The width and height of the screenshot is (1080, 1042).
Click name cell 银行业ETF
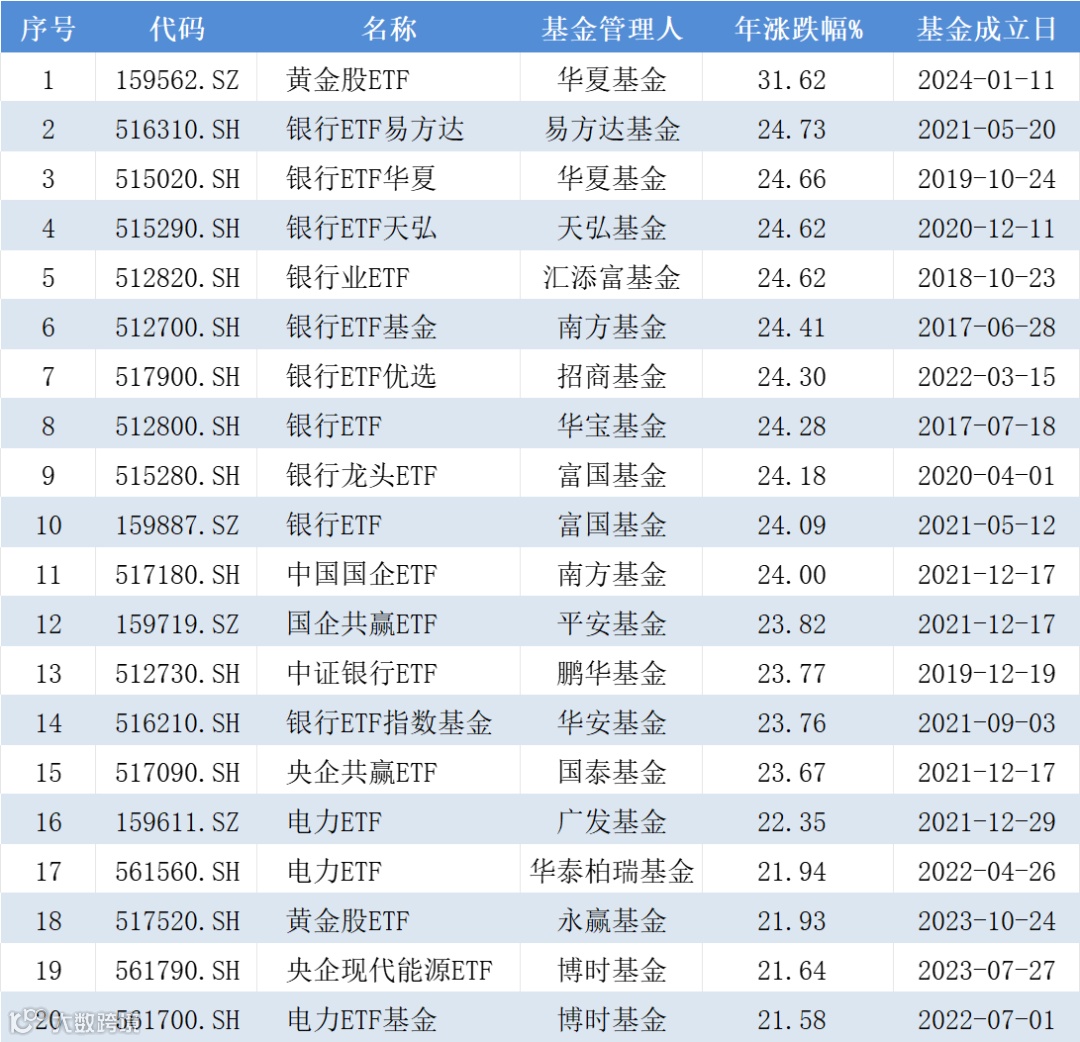(x=348, y=278)
